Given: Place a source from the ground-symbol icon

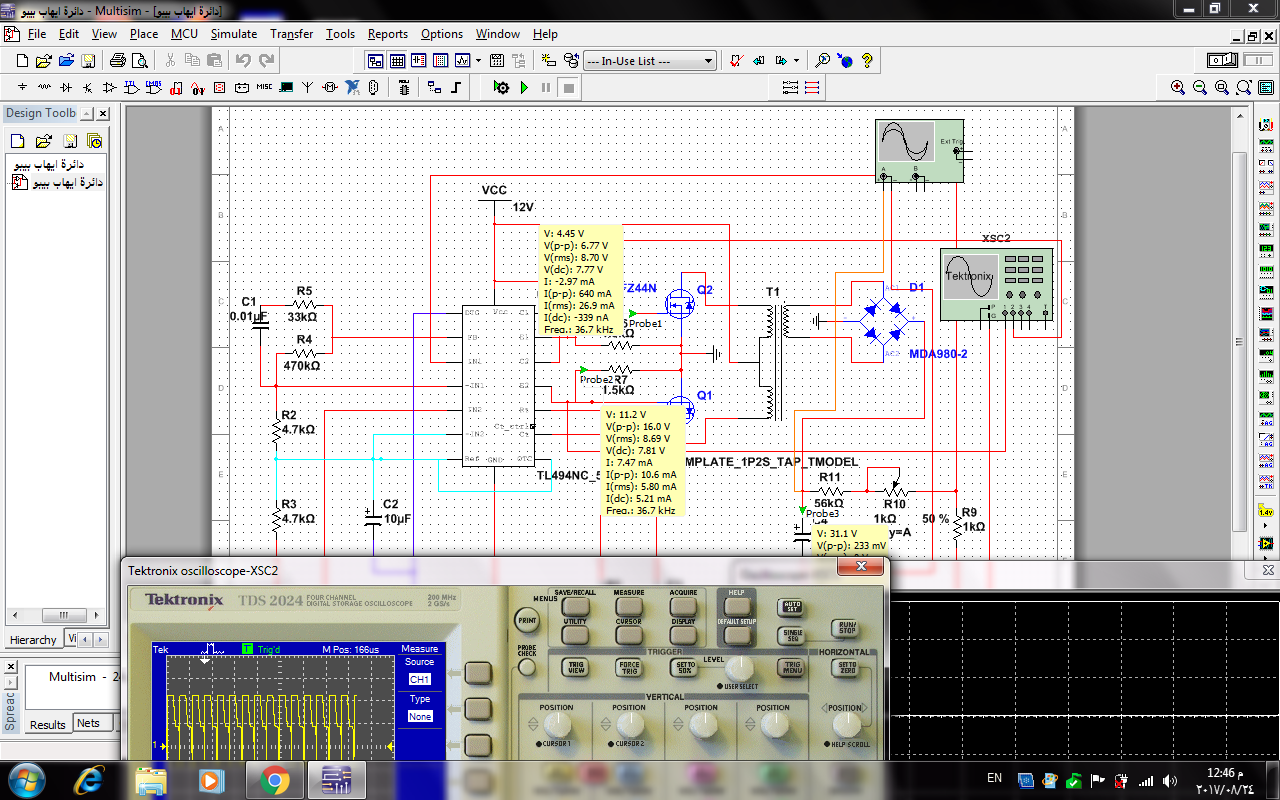Looking at the screenshot, I should 22,87.
